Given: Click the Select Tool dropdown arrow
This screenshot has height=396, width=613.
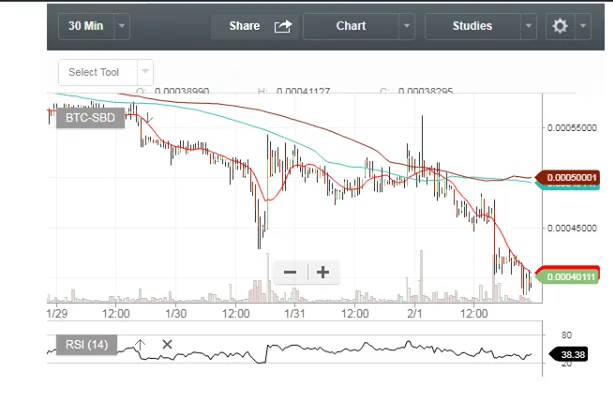Looking at the screenshot, I should click(145, 72).
